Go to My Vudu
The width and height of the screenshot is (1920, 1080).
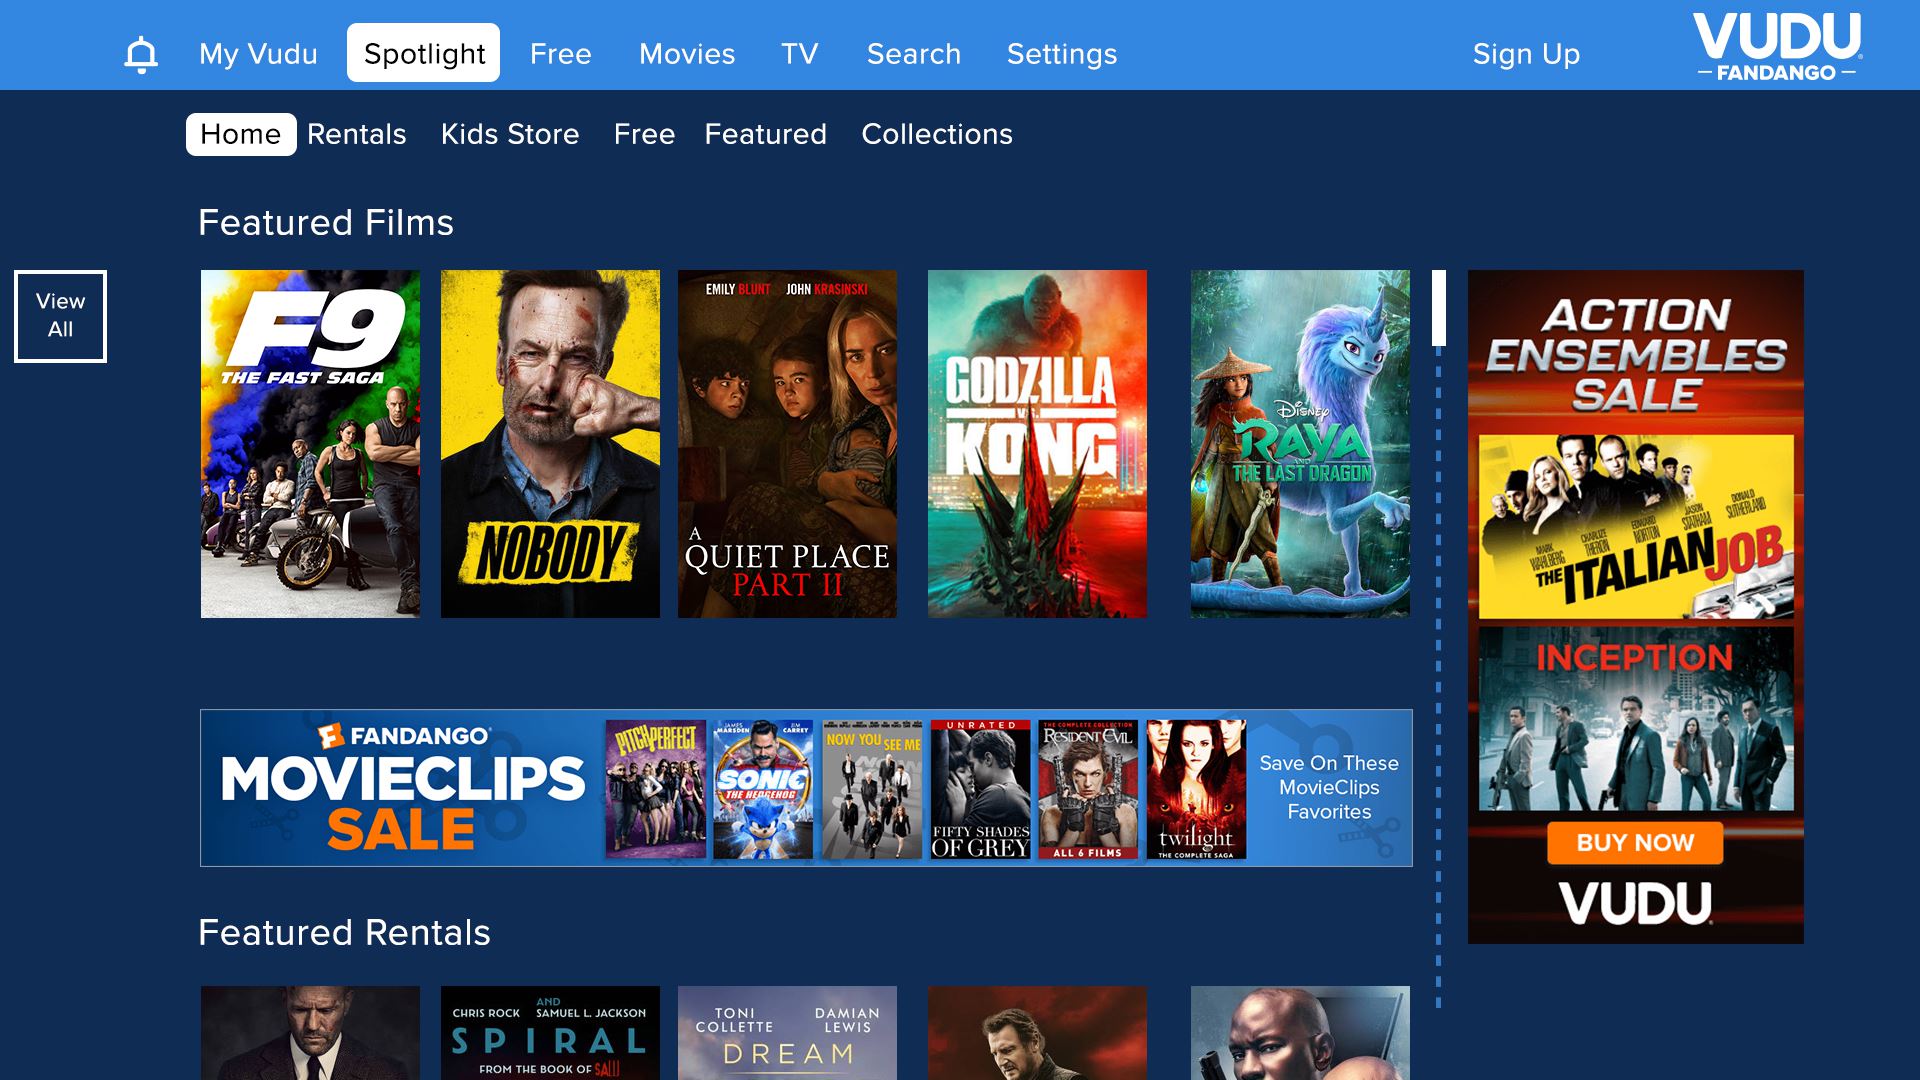click(257, 54)
